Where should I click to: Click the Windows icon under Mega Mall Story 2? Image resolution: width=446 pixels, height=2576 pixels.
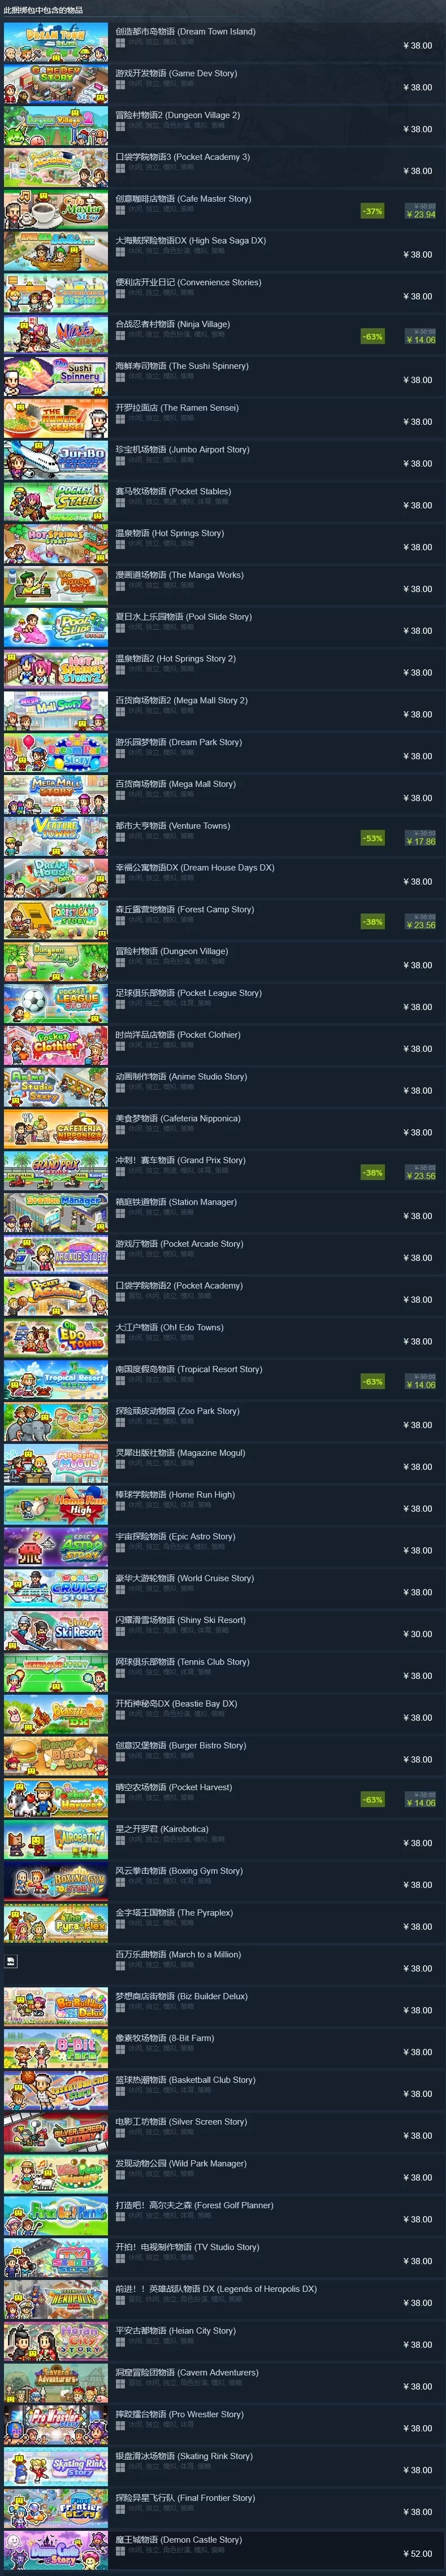coord(120,711)
